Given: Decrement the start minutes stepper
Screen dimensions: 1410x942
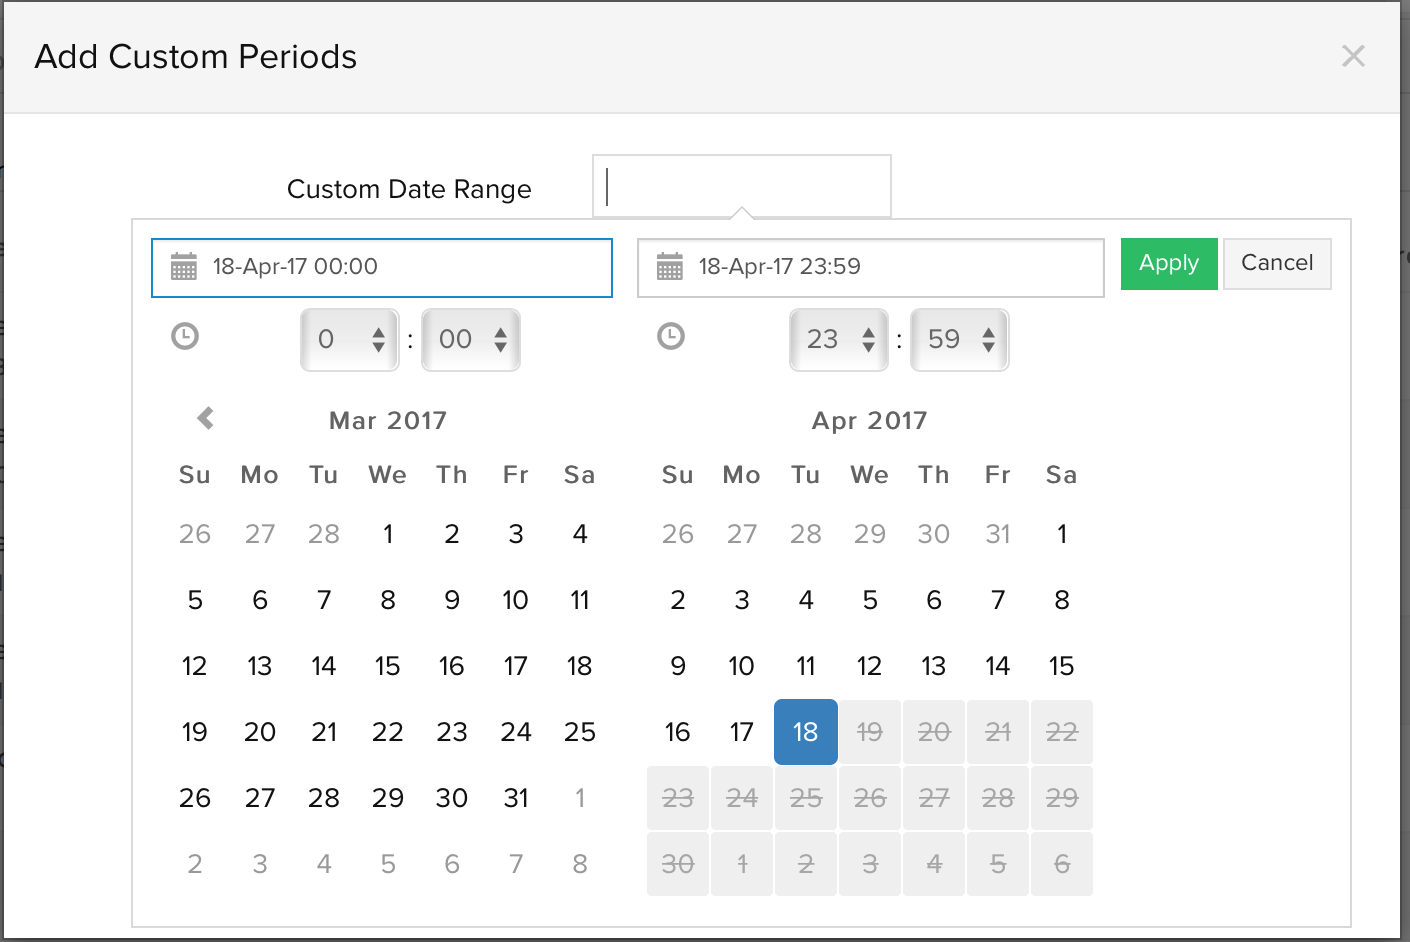Looking at the screenshot, I should point(501,348).
